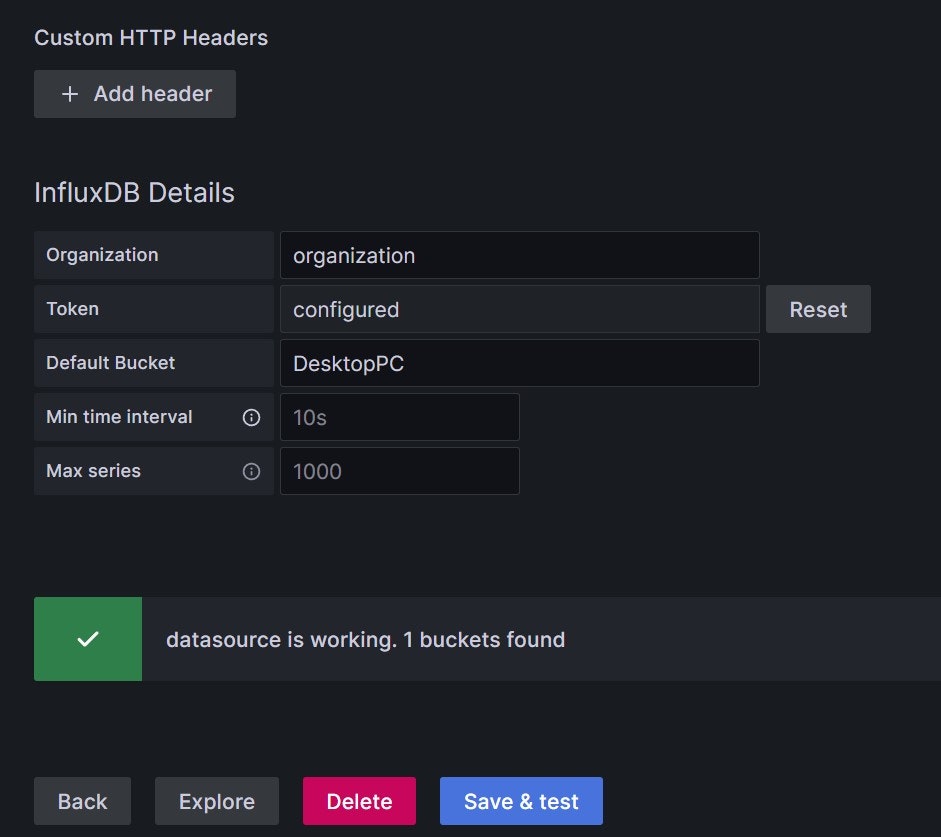The image size is (941, 837).
Task: Click the plus icon in Add header
Action: point(70,94)
